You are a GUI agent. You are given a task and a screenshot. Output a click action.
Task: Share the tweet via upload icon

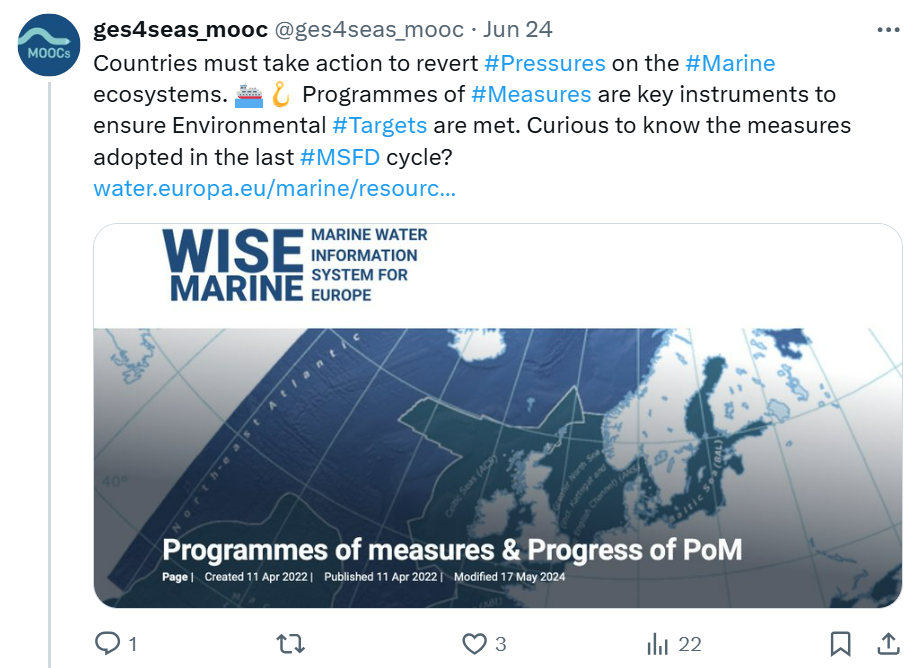click(x=887, y=643)
